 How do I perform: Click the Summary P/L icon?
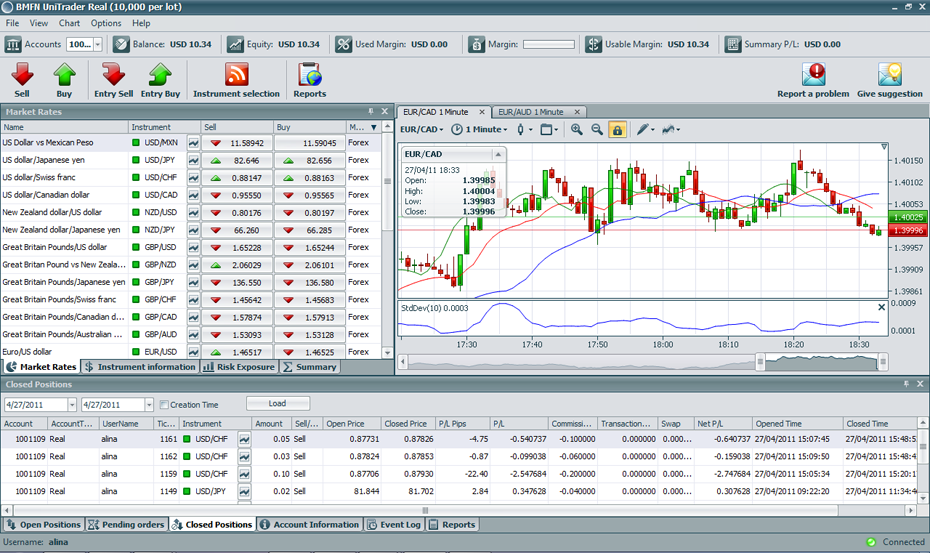pyautogui.click(x=733, y=45)
